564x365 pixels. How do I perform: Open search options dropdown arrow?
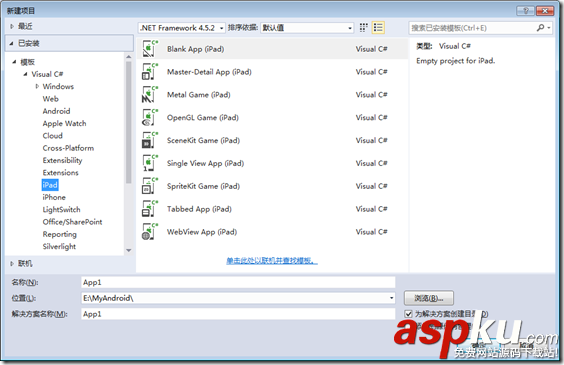pyautogui.click(x=549, y=28)
